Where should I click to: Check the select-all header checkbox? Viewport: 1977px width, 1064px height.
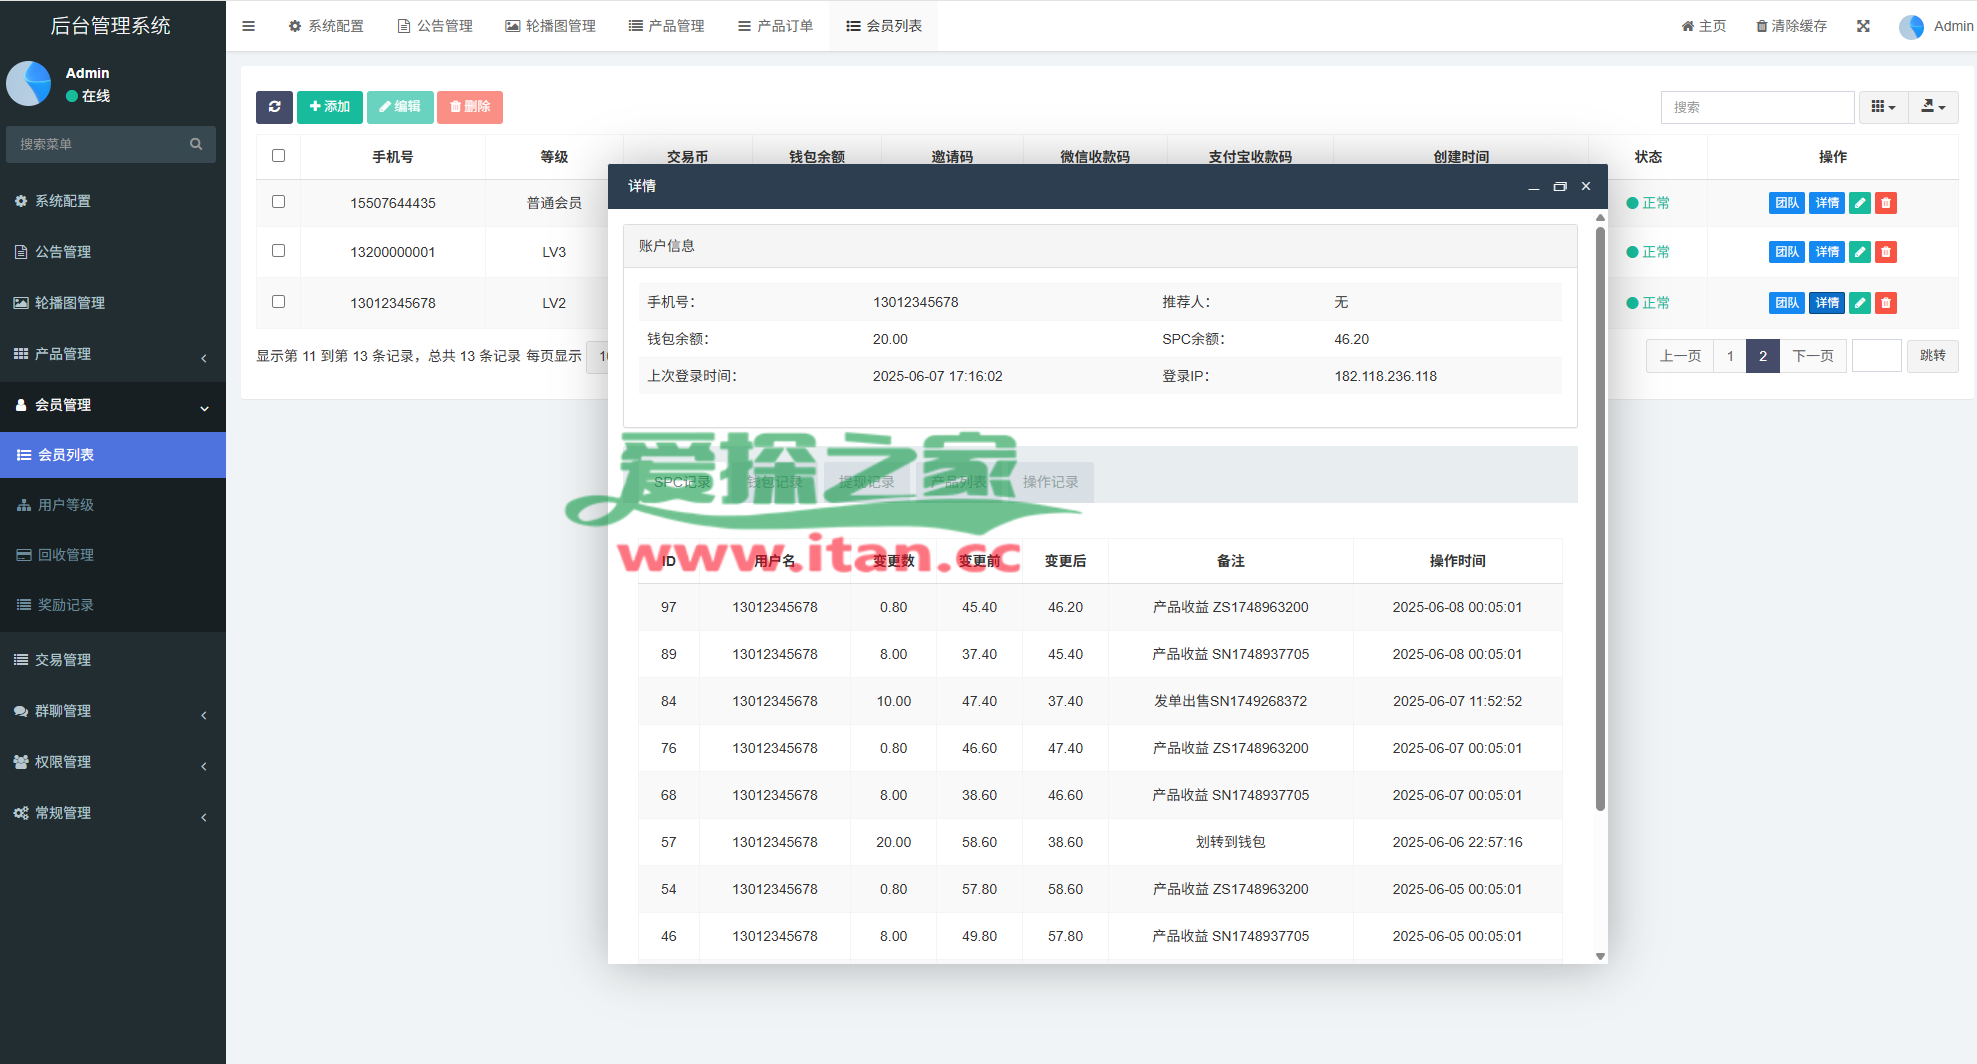coord(278,156)
